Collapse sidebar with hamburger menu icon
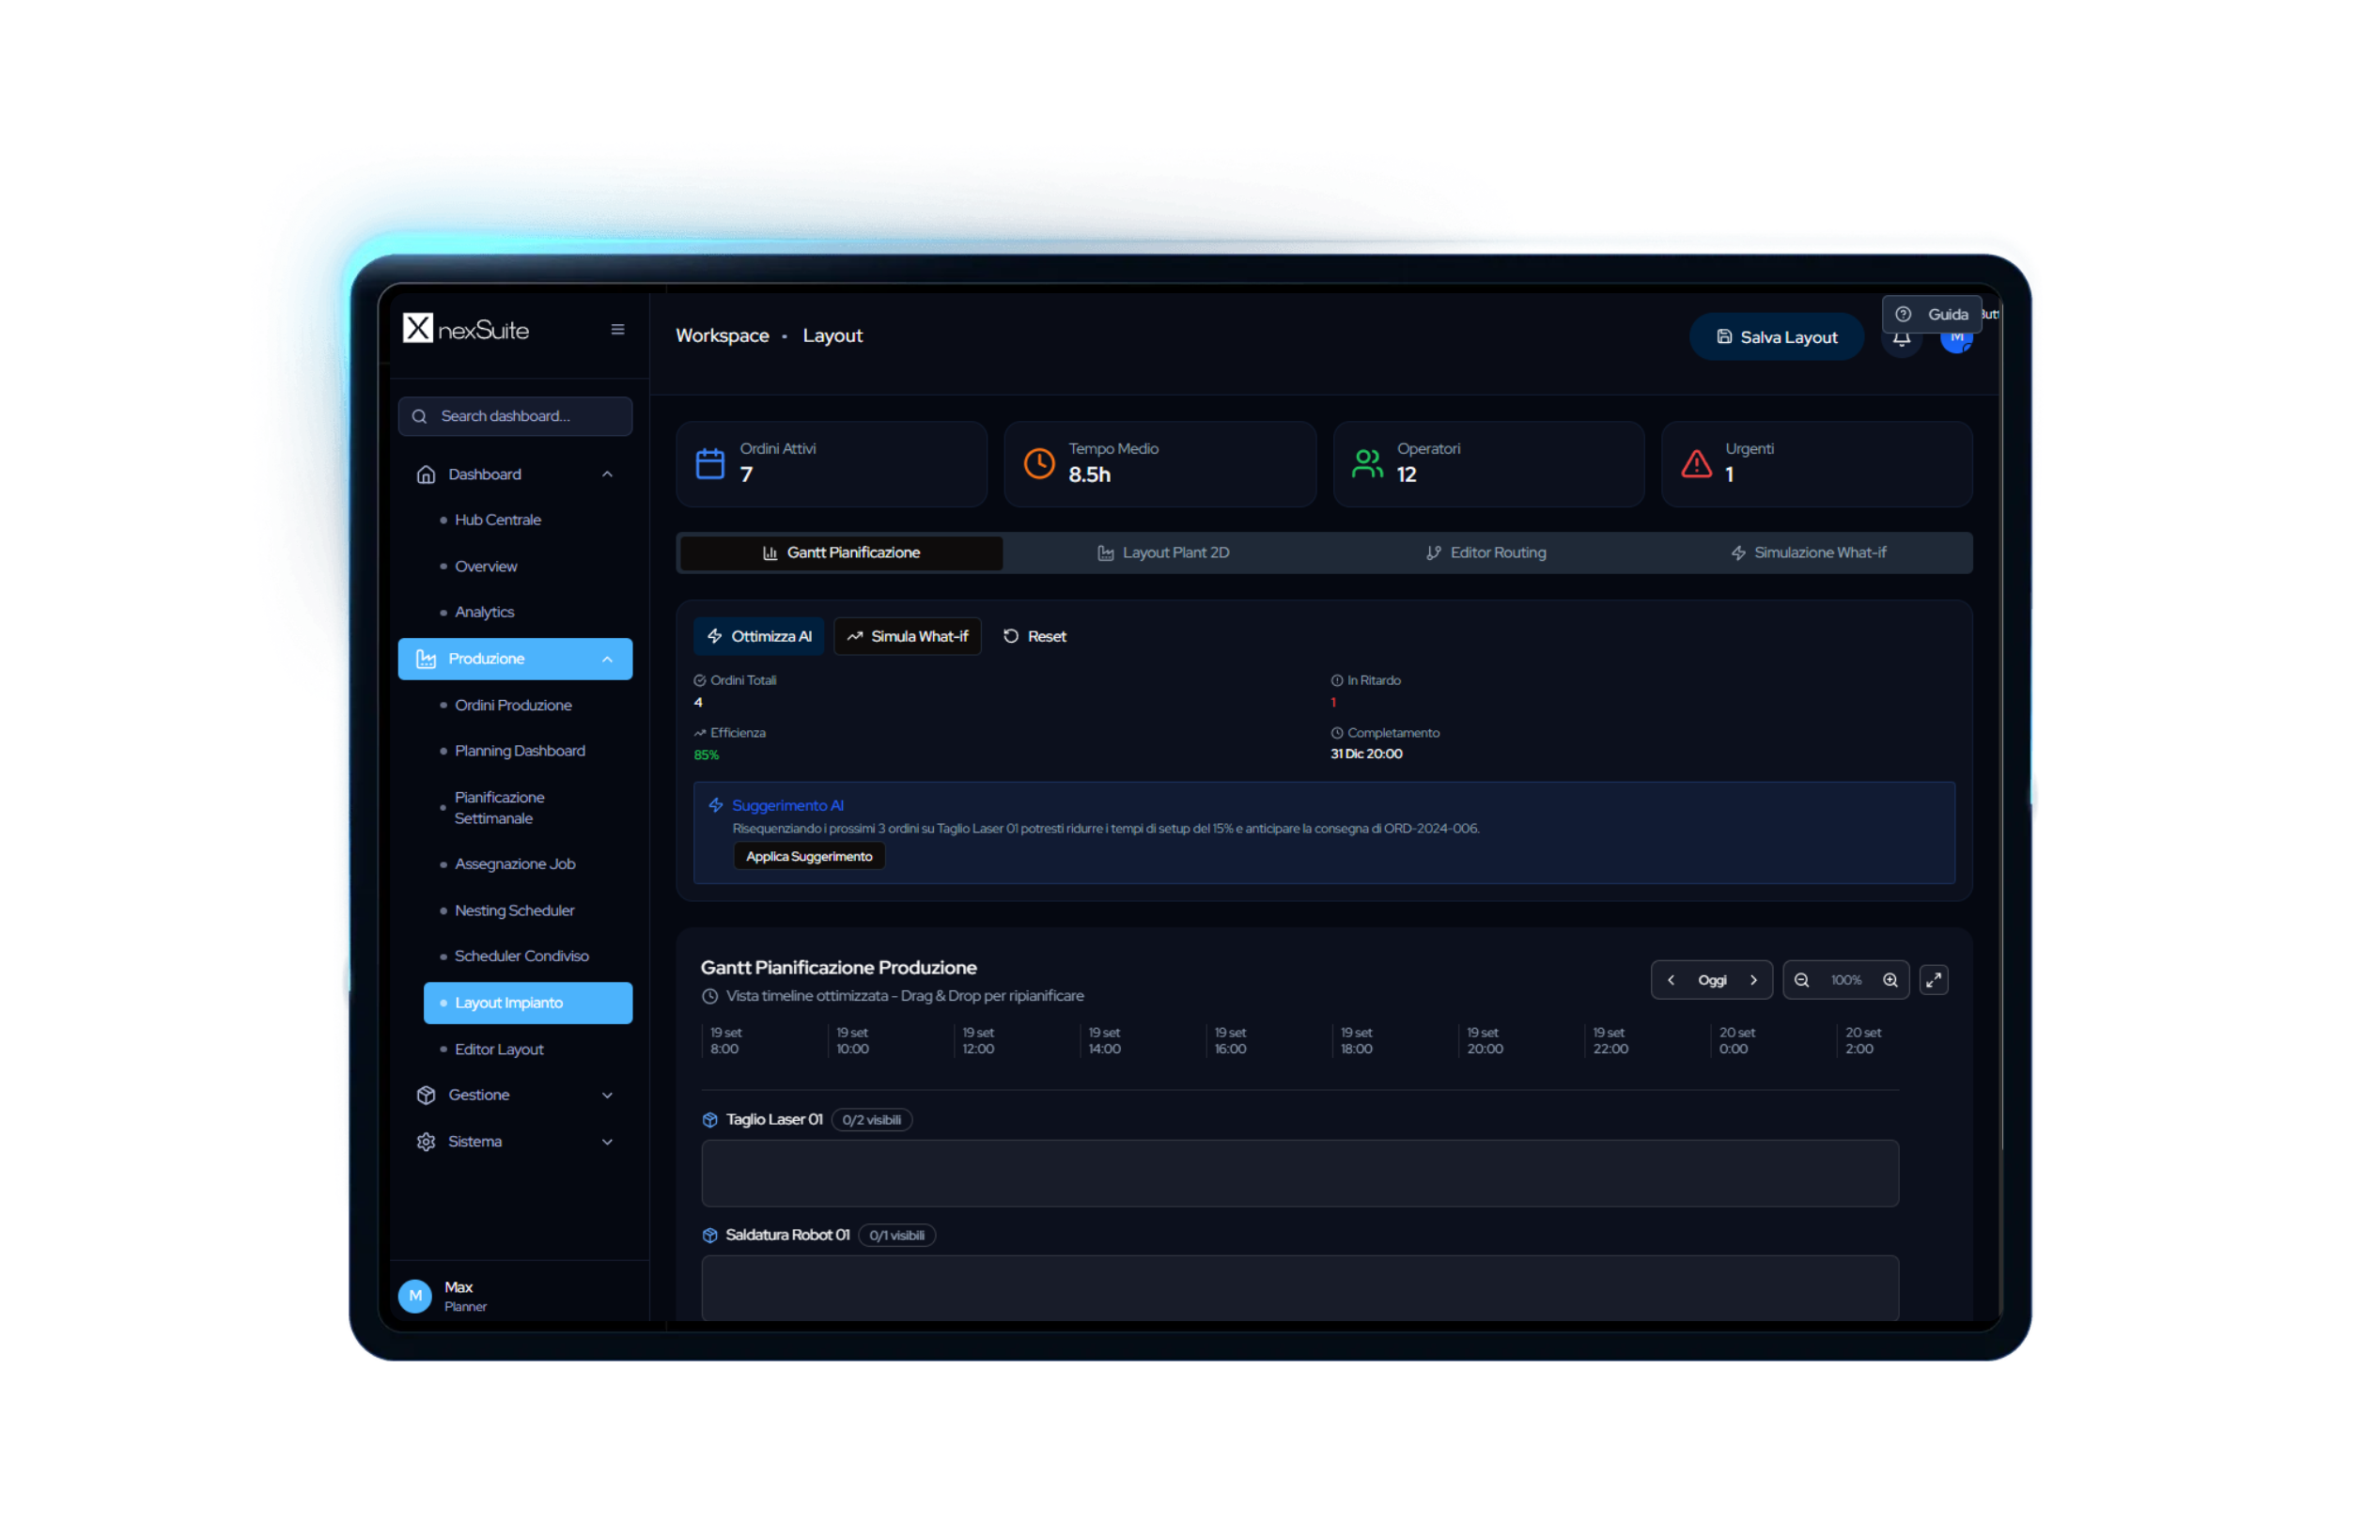This screenshot has width=2380, height=1540. tap(618, 330)
